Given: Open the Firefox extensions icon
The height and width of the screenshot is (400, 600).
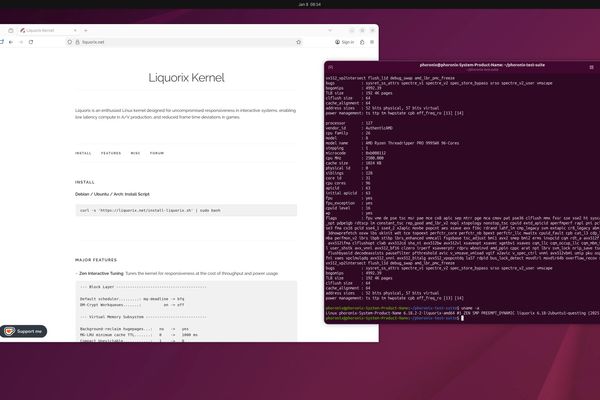Looking at the screenshot, I should tap(362, 42).
